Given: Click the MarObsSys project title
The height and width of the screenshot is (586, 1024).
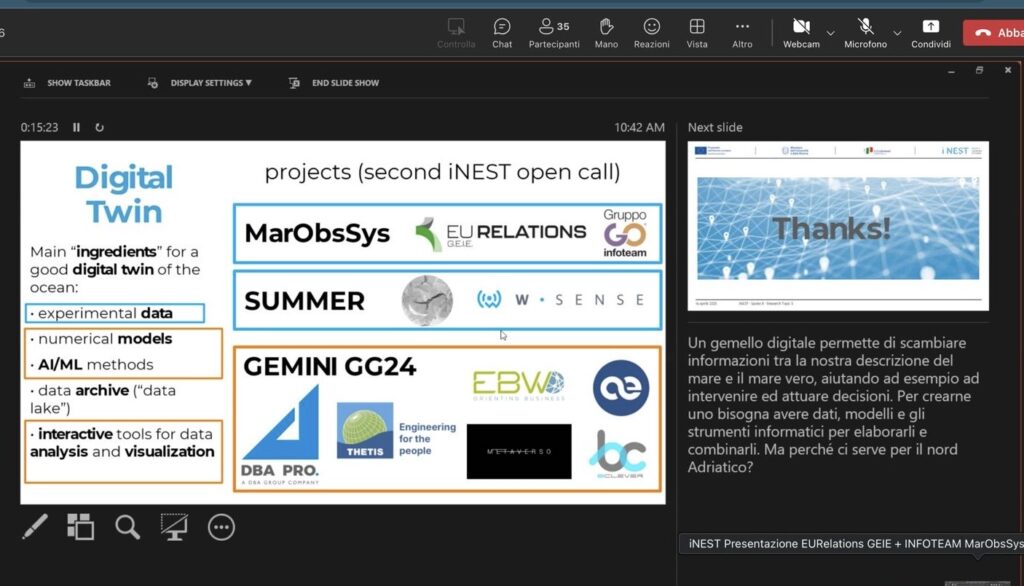Looking at the screenshot, I should (317, 233).
